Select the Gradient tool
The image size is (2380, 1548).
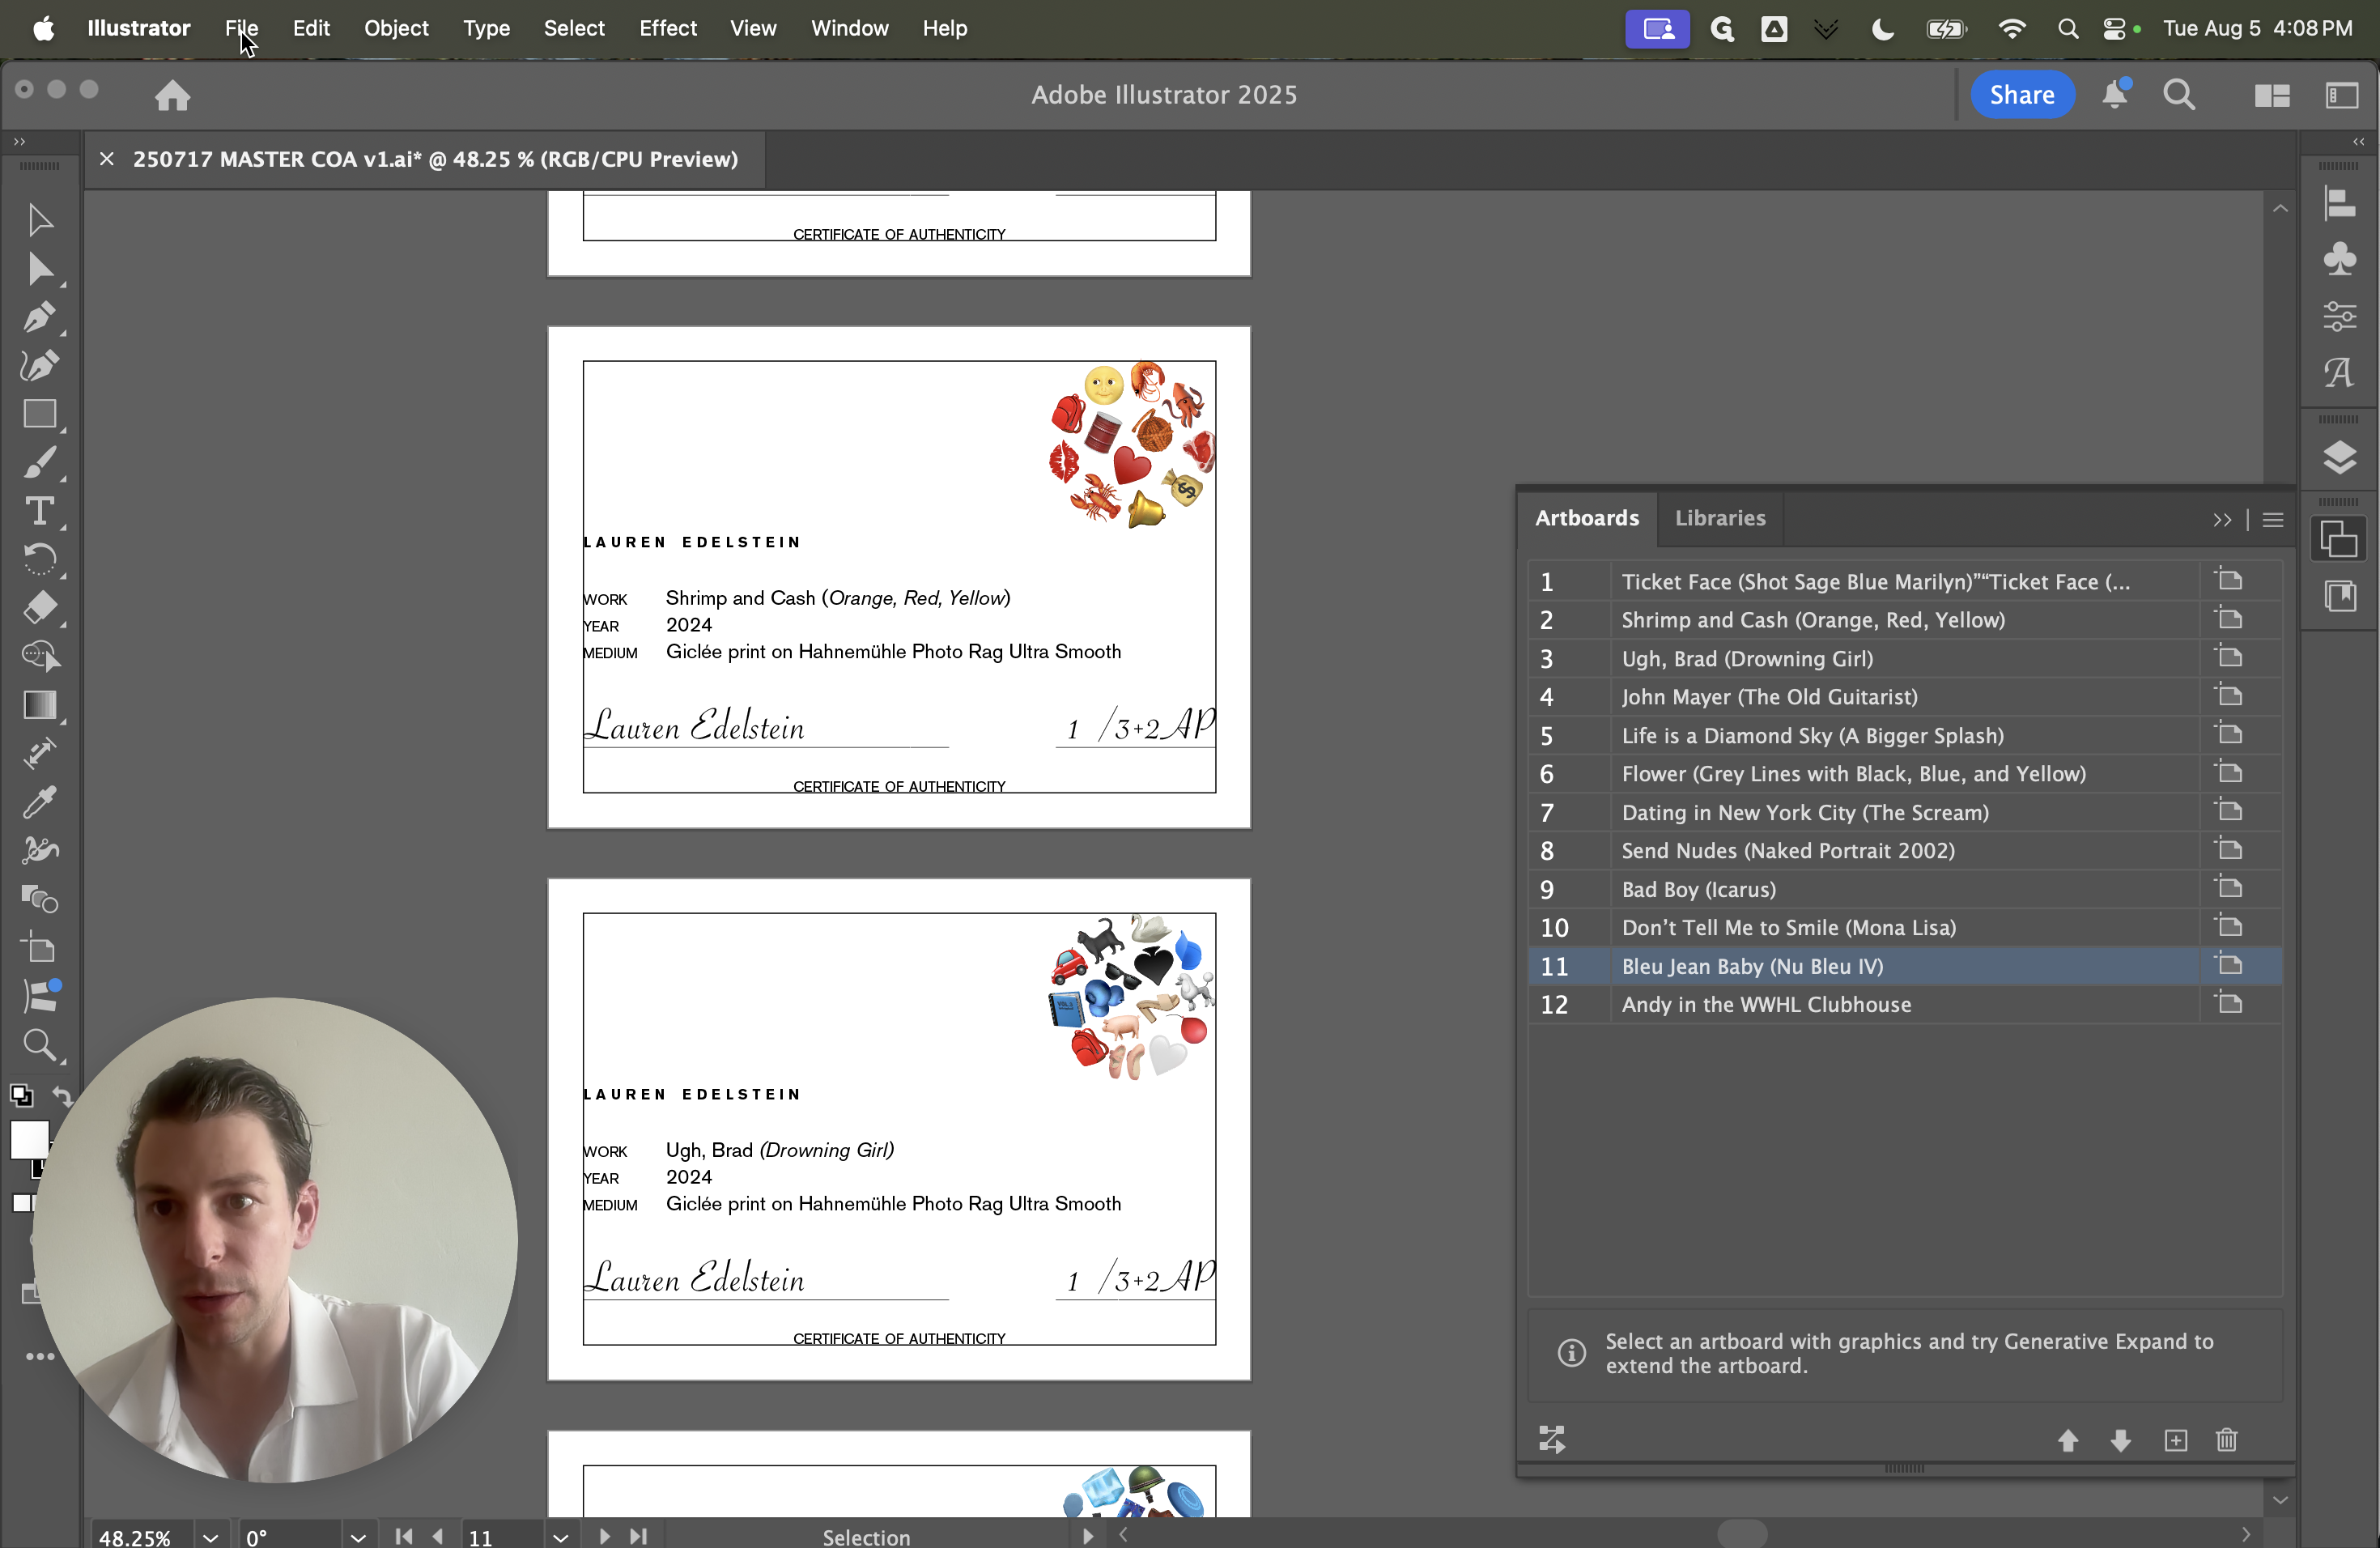[x=40, y=705]
